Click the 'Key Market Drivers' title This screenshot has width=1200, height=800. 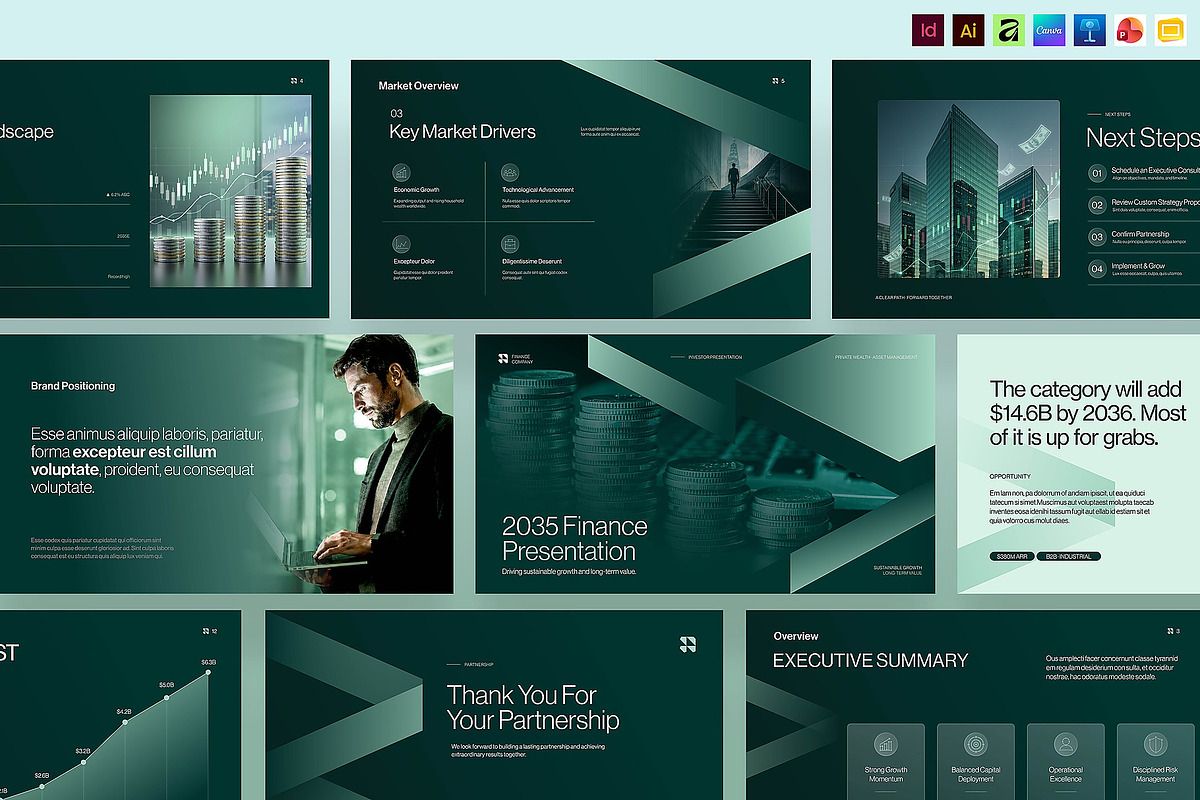(462, 132)
